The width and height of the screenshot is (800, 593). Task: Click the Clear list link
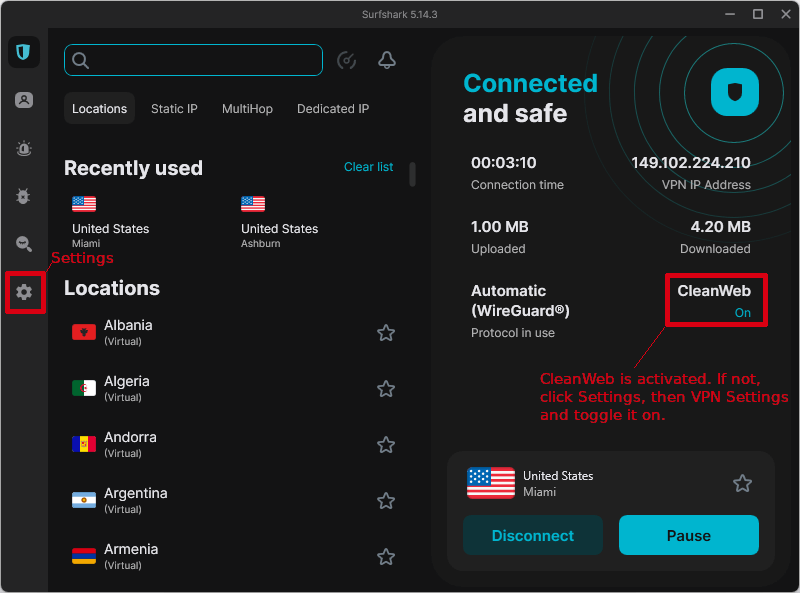pos(368,167)
